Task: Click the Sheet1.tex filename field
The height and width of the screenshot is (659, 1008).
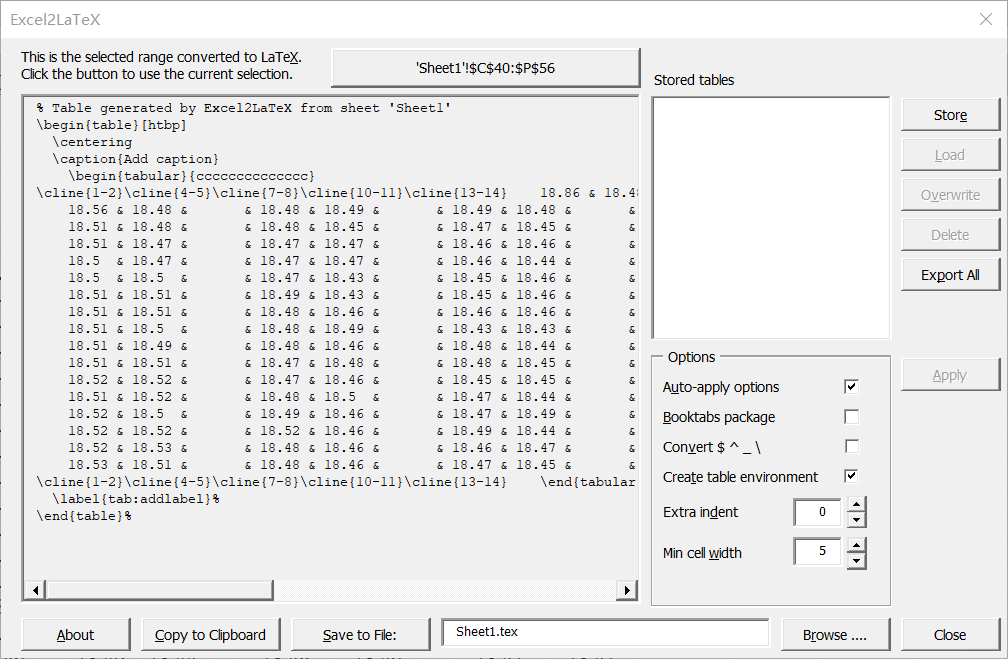Action: point(605,633)
